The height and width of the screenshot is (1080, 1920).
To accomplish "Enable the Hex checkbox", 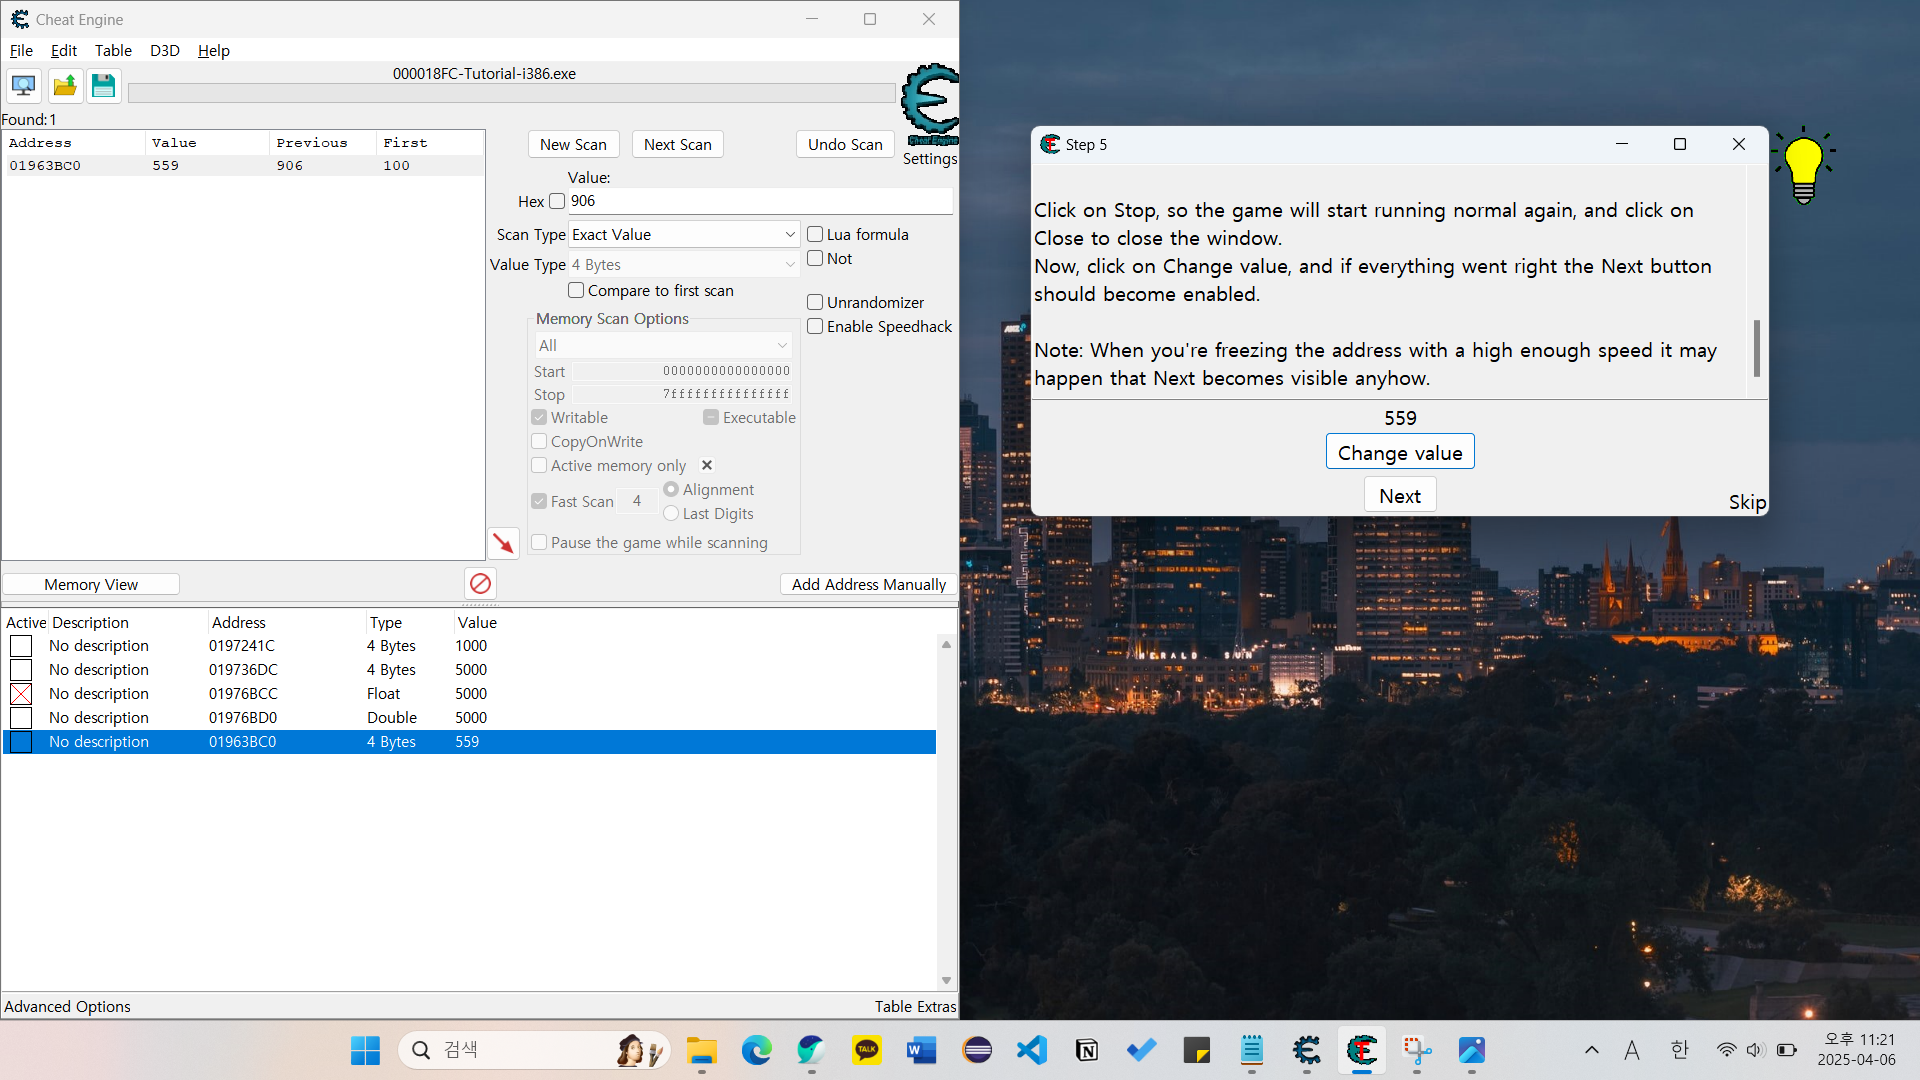I will pos(557,201).
